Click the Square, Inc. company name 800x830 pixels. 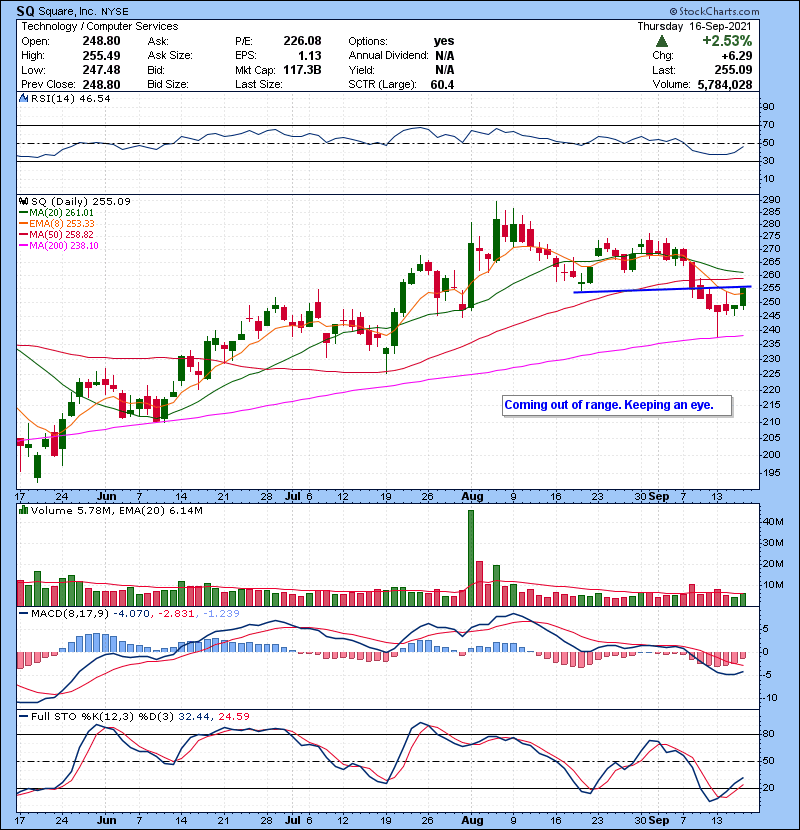click(x=67, y=11)
